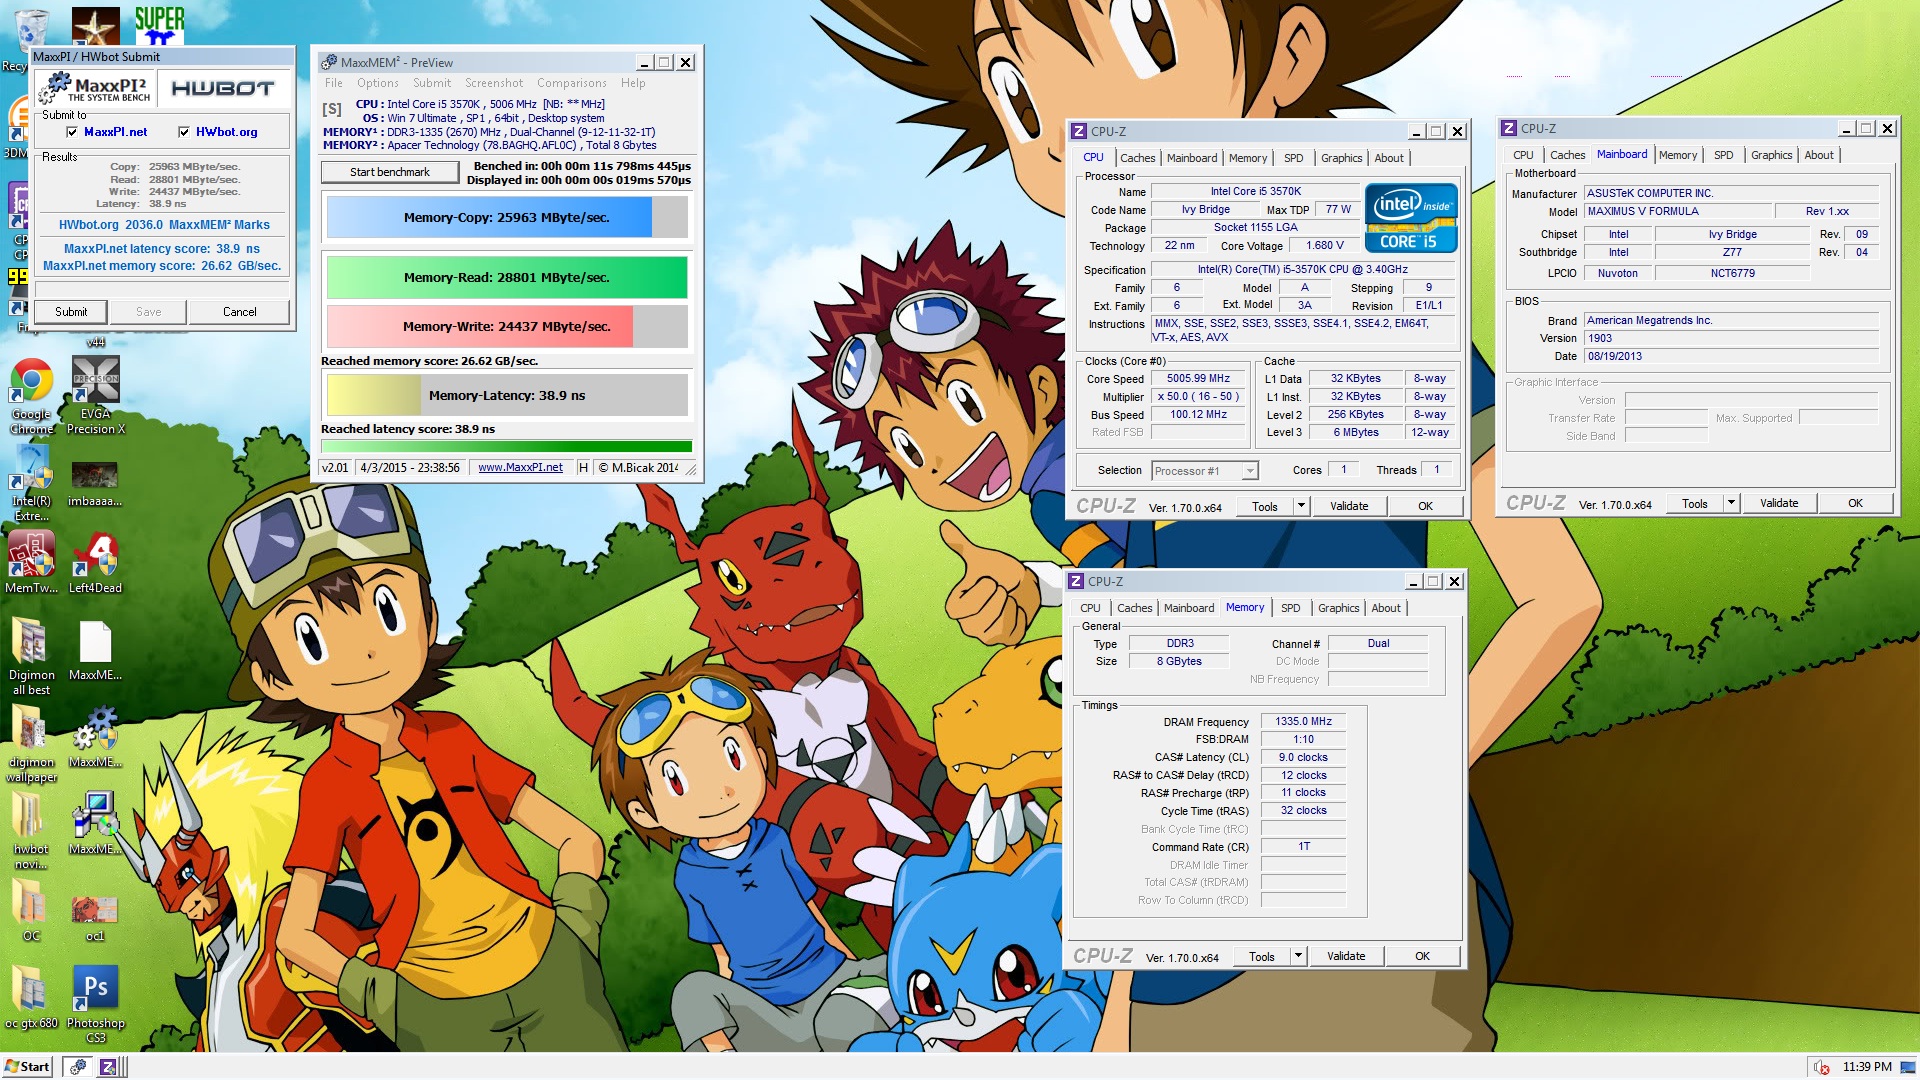Click the [S] button in MaxxMEM²
Image resolution: width=1920 pixels, height=1080 pixels.
[332, 109]
